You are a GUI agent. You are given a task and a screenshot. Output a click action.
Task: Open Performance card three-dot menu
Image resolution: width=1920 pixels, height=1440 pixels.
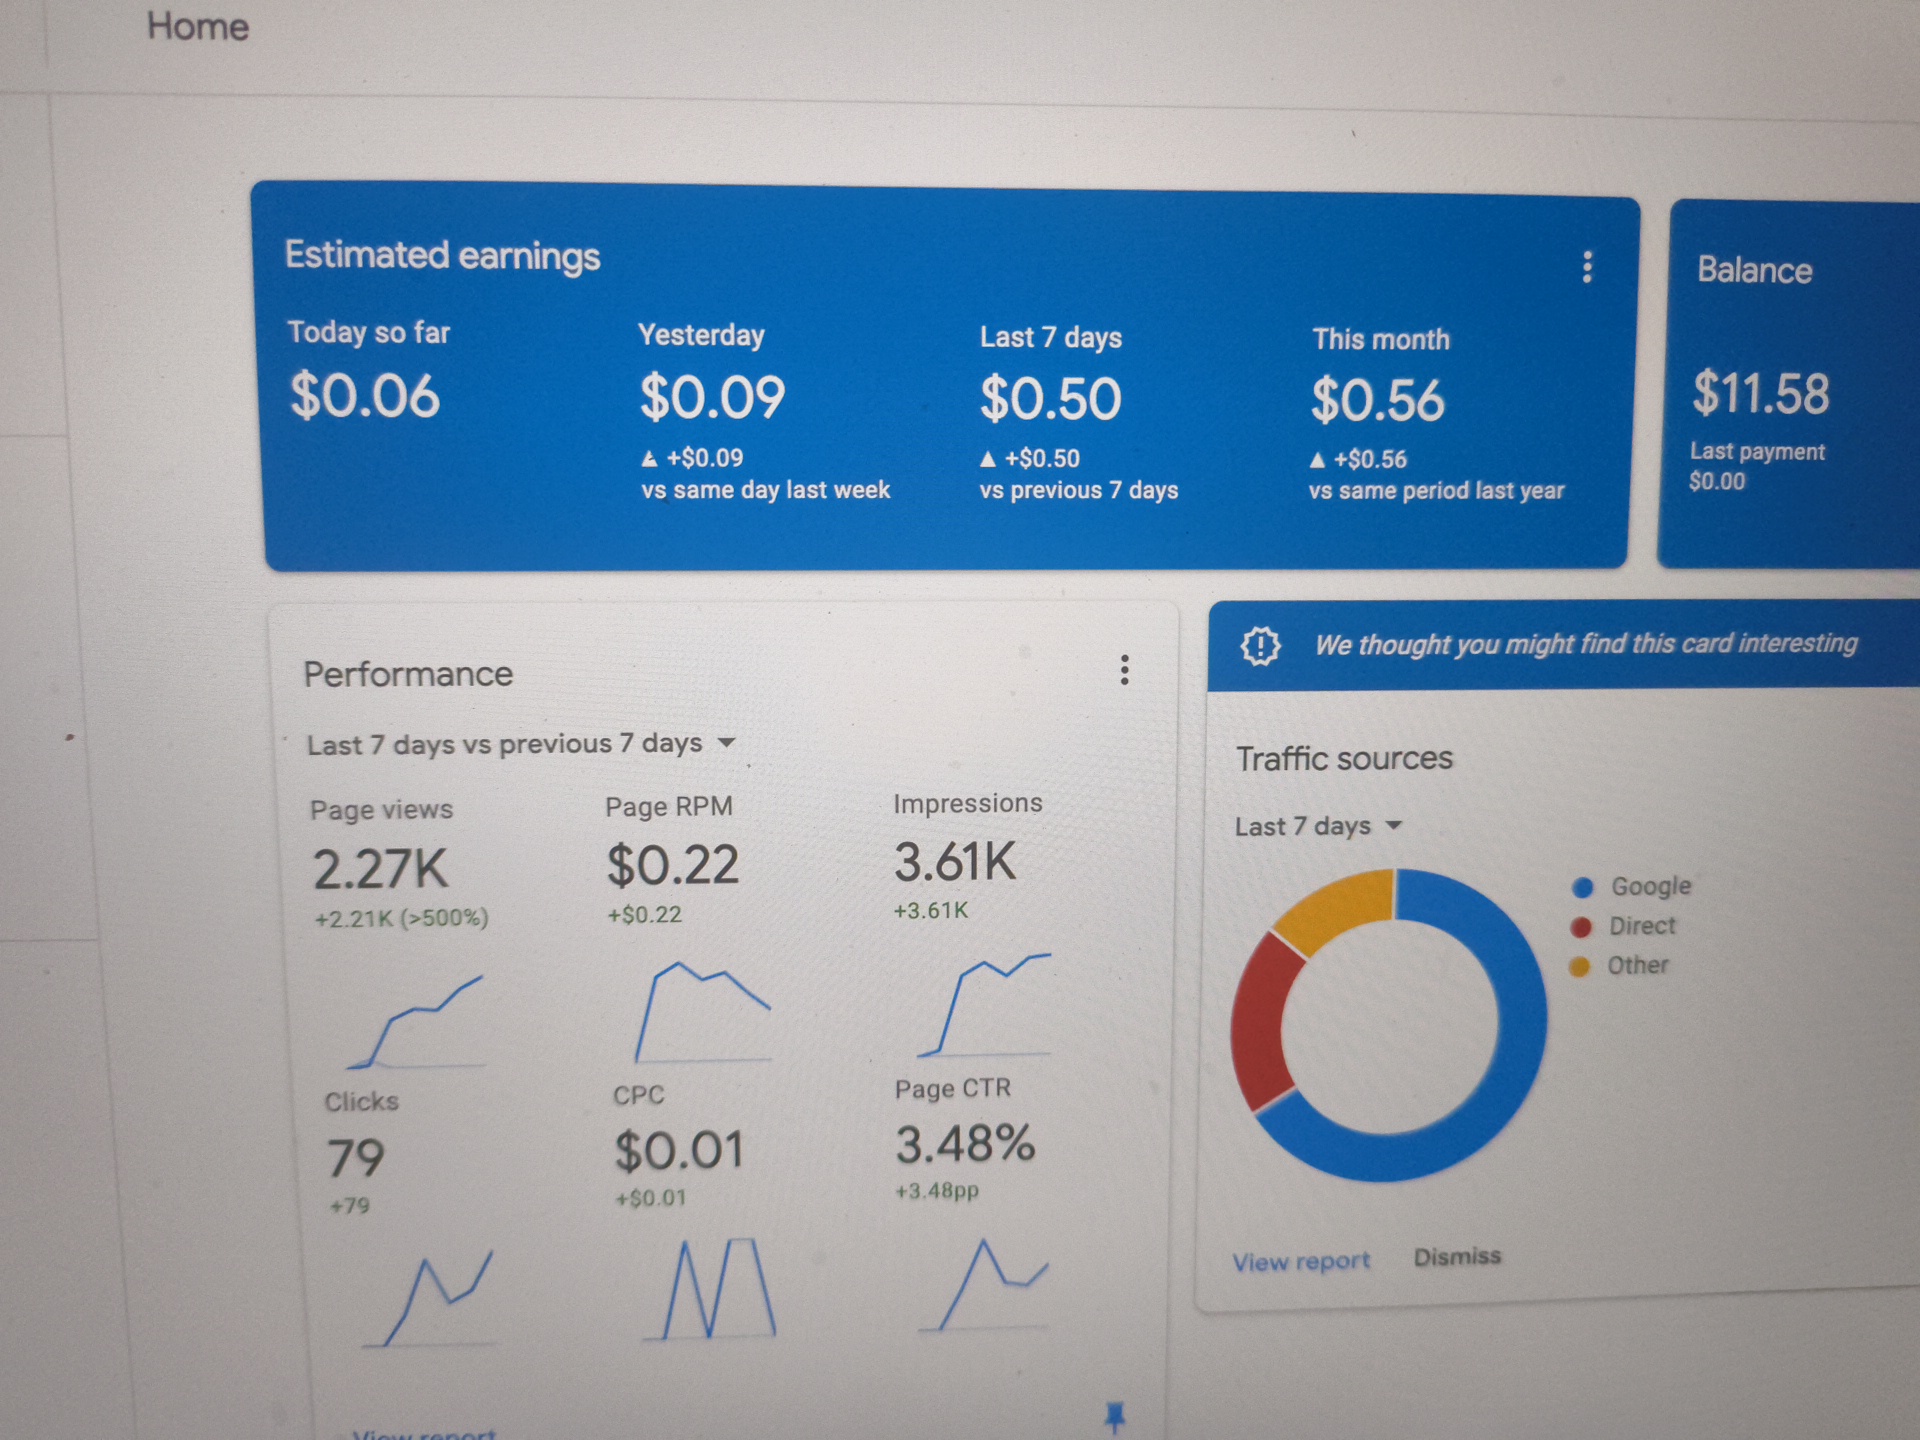click(x=1125, y=670)
